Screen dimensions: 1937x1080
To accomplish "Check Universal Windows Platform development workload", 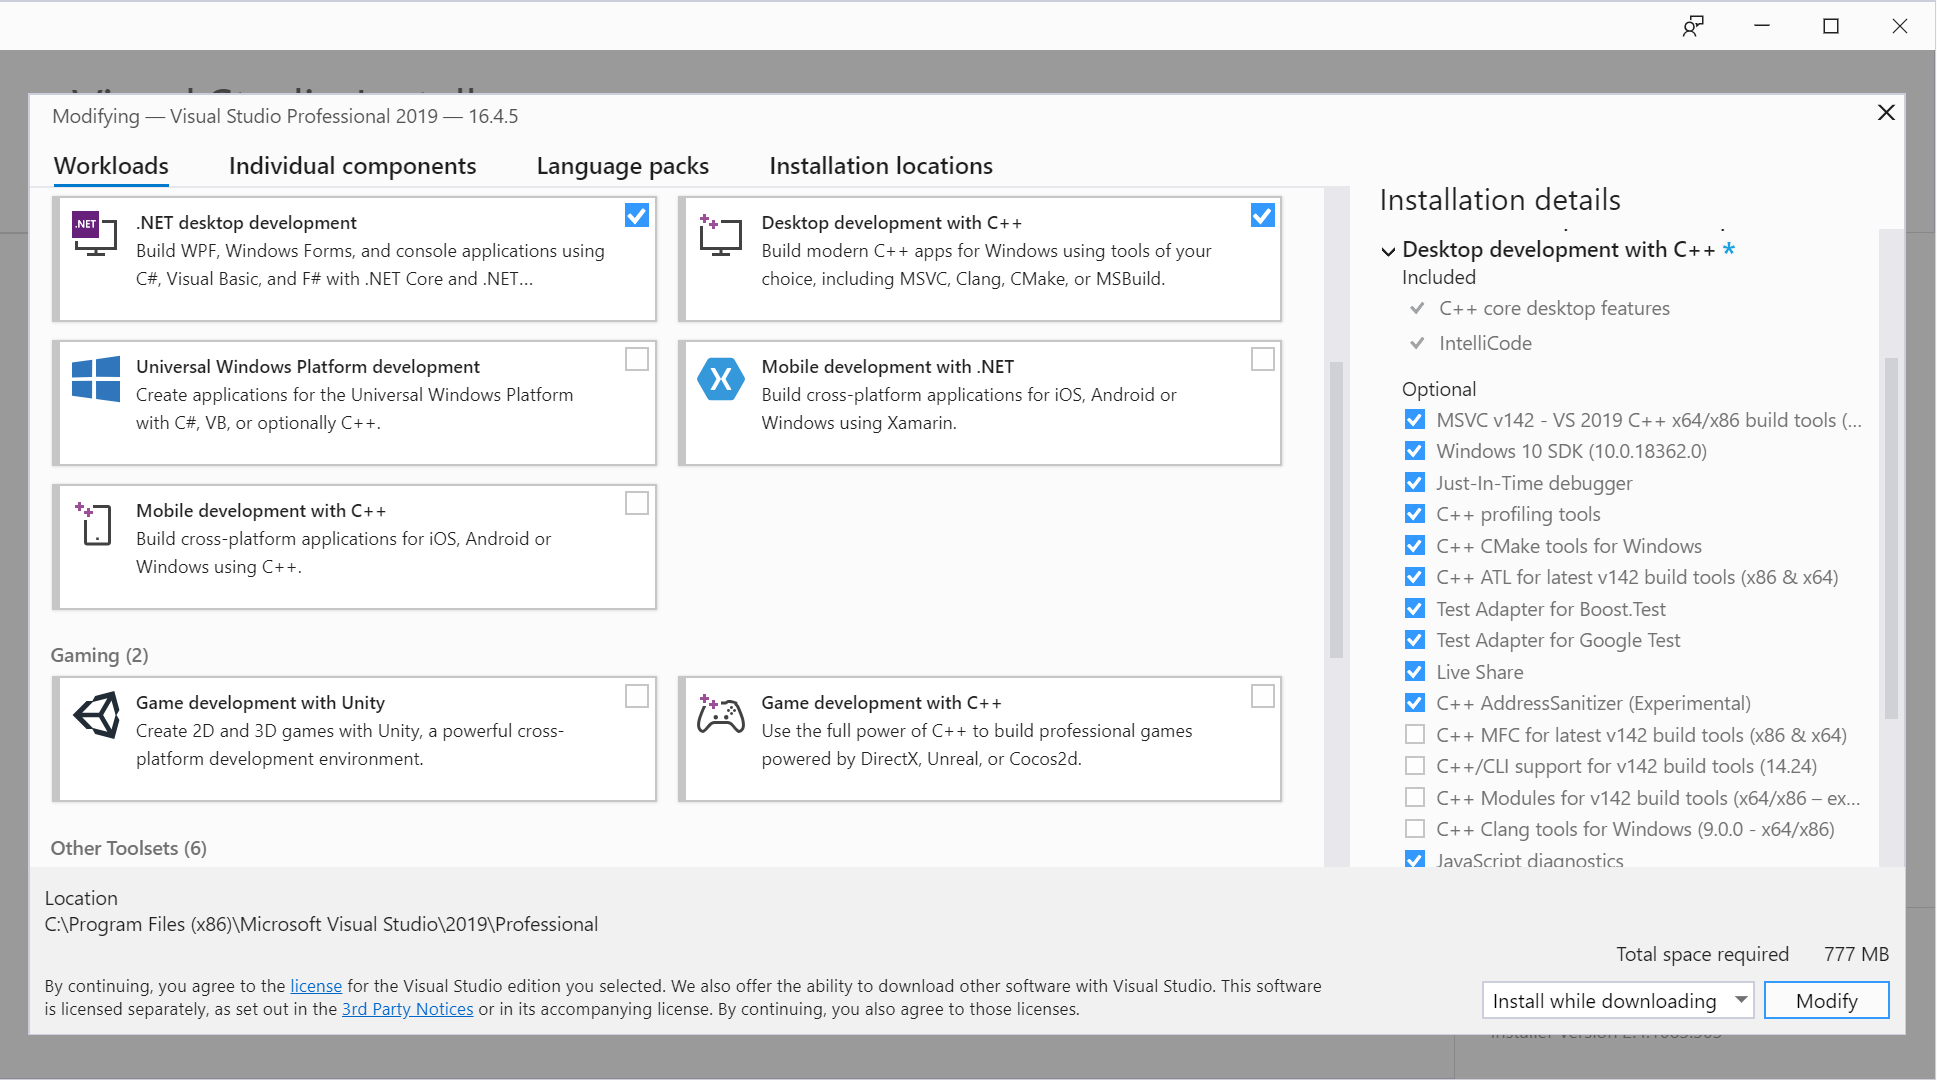I will click(637, 359).
